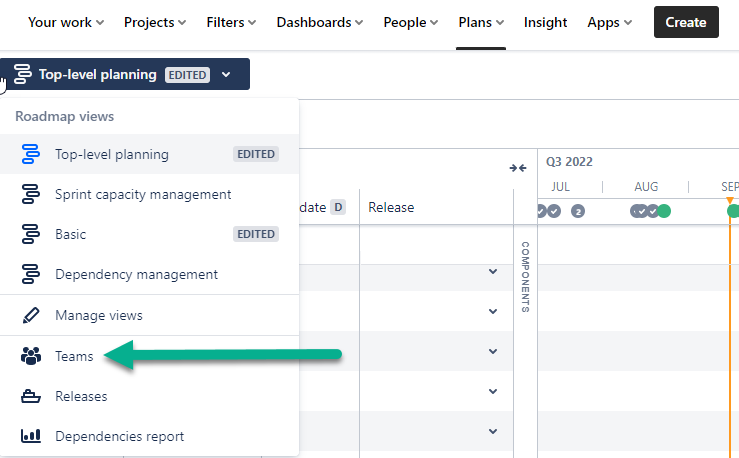
Task: Open the Teams people icon entry
Action: [30, 356]
